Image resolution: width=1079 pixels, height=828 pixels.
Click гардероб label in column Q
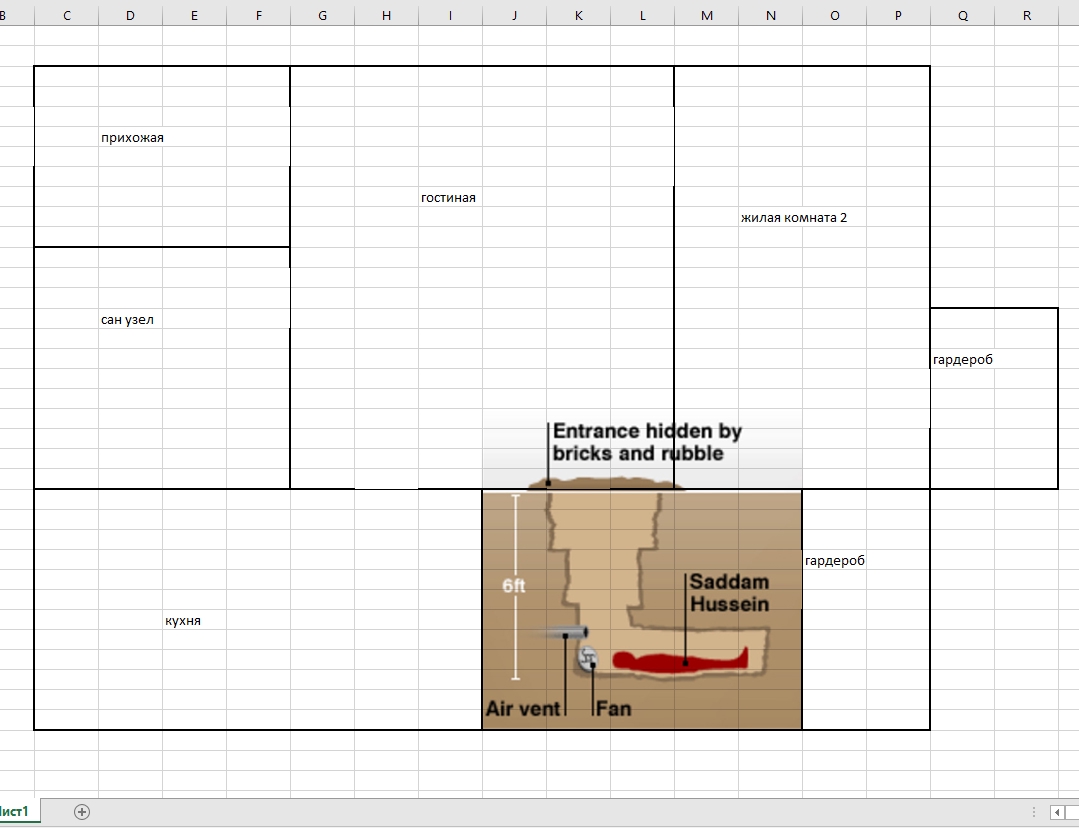pos(963,359)
